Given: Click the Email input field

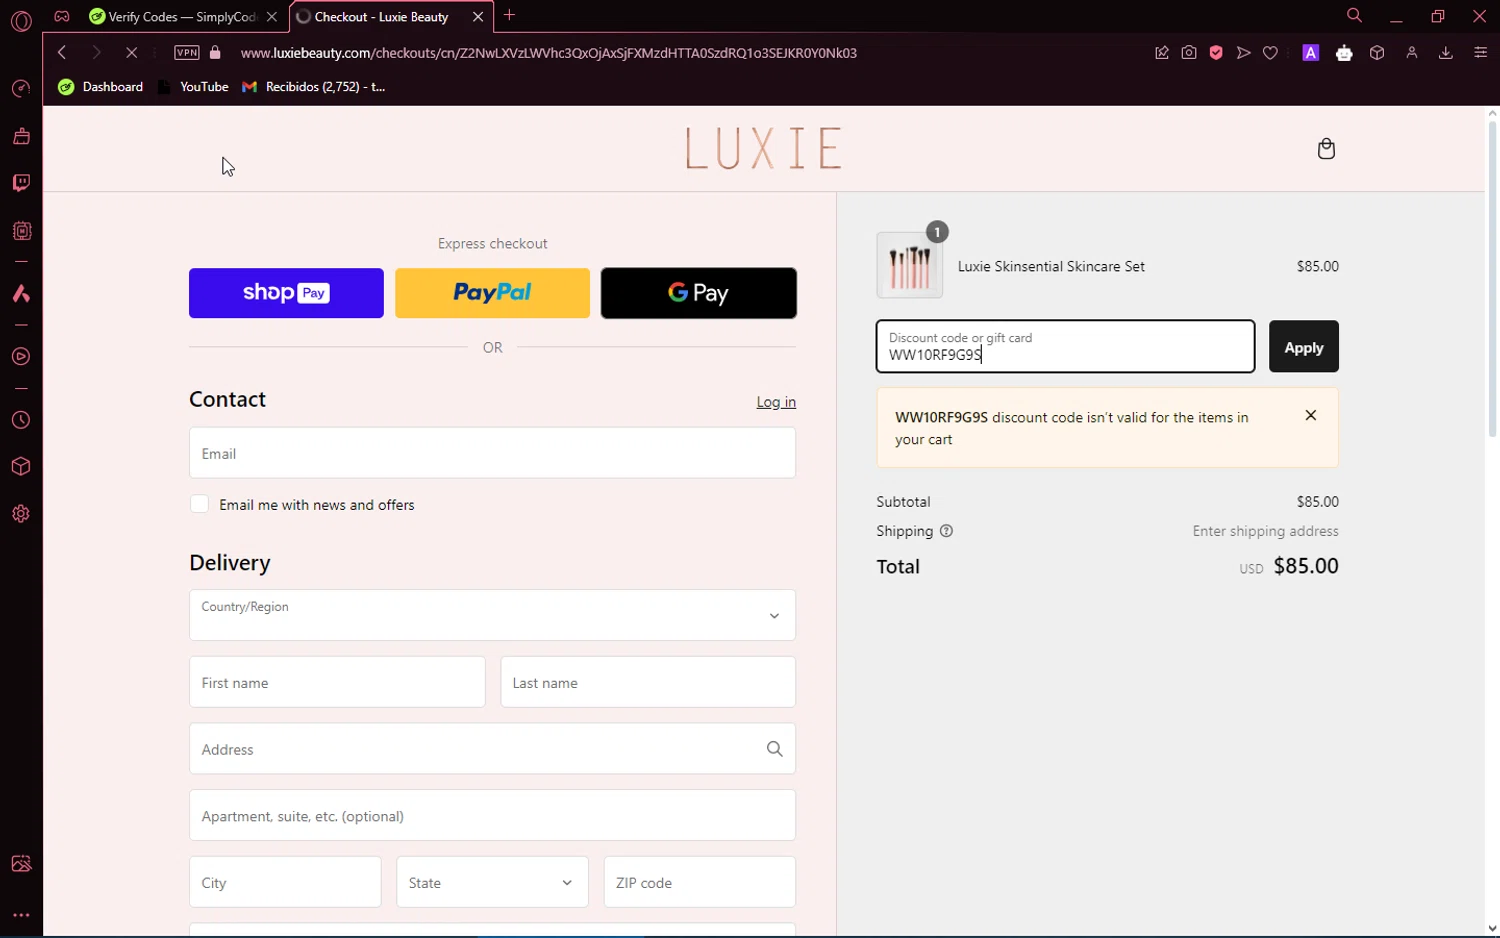Looking at the screenshot, I should click(x=492, y=453).
